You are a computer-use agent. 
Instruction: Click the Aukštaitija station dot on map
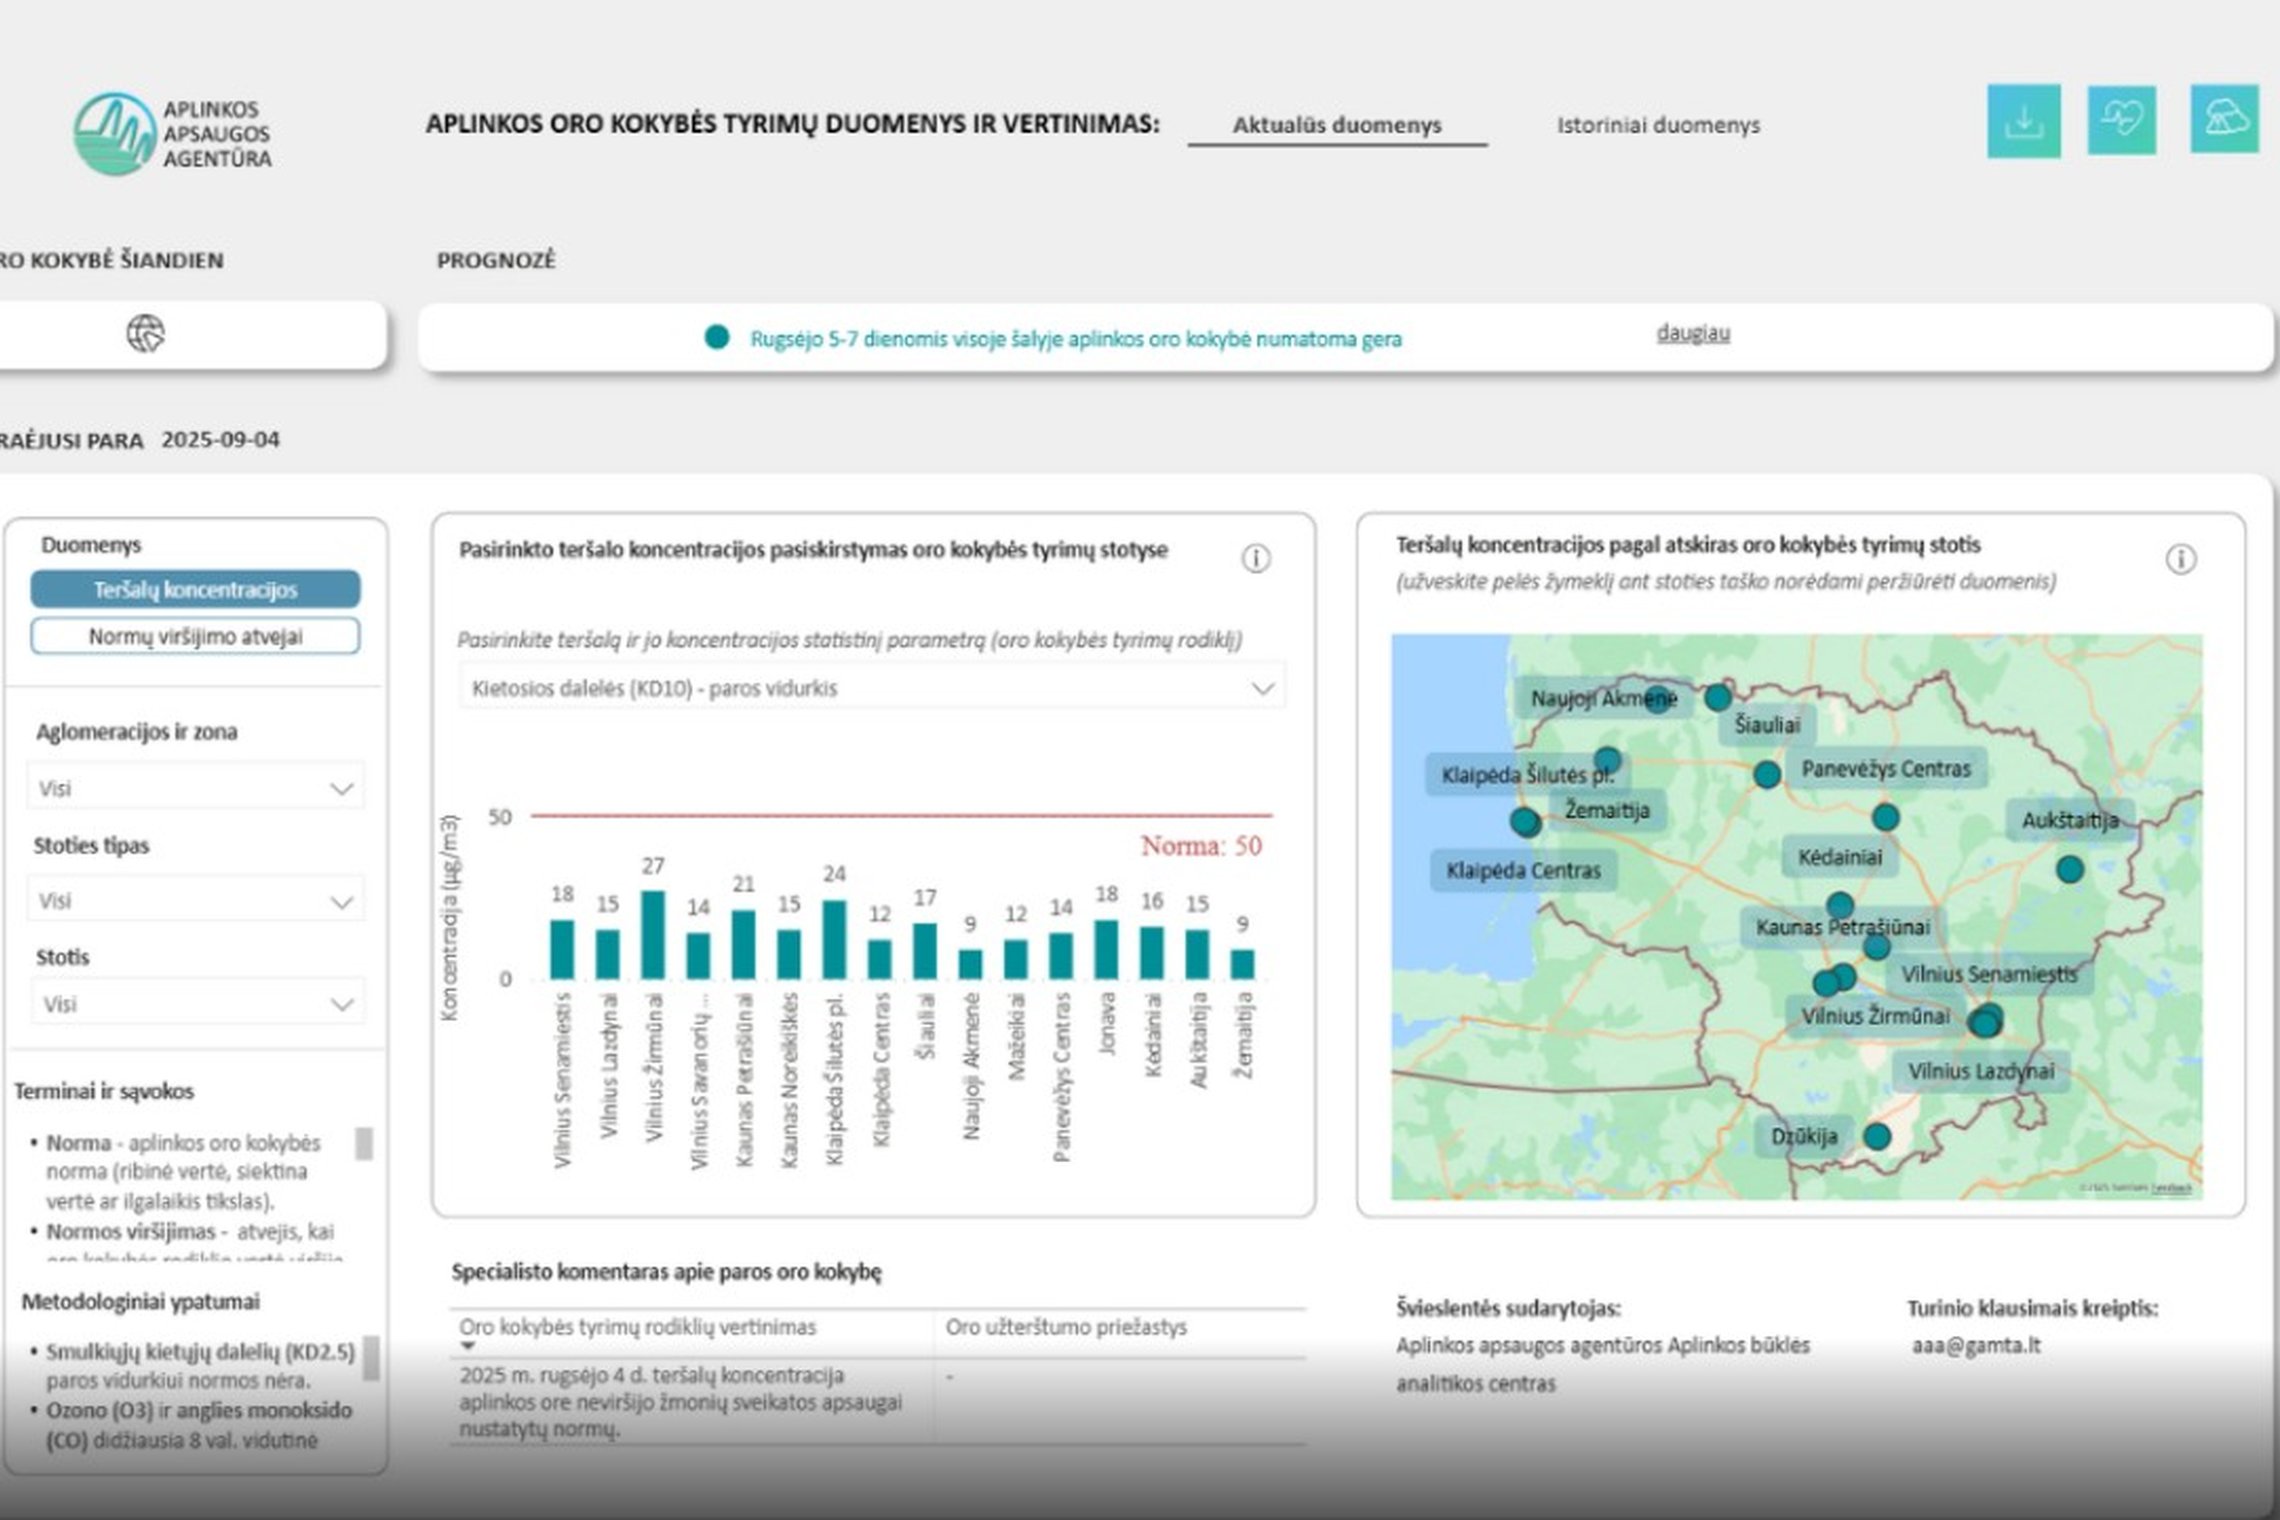pos(2070,869)
